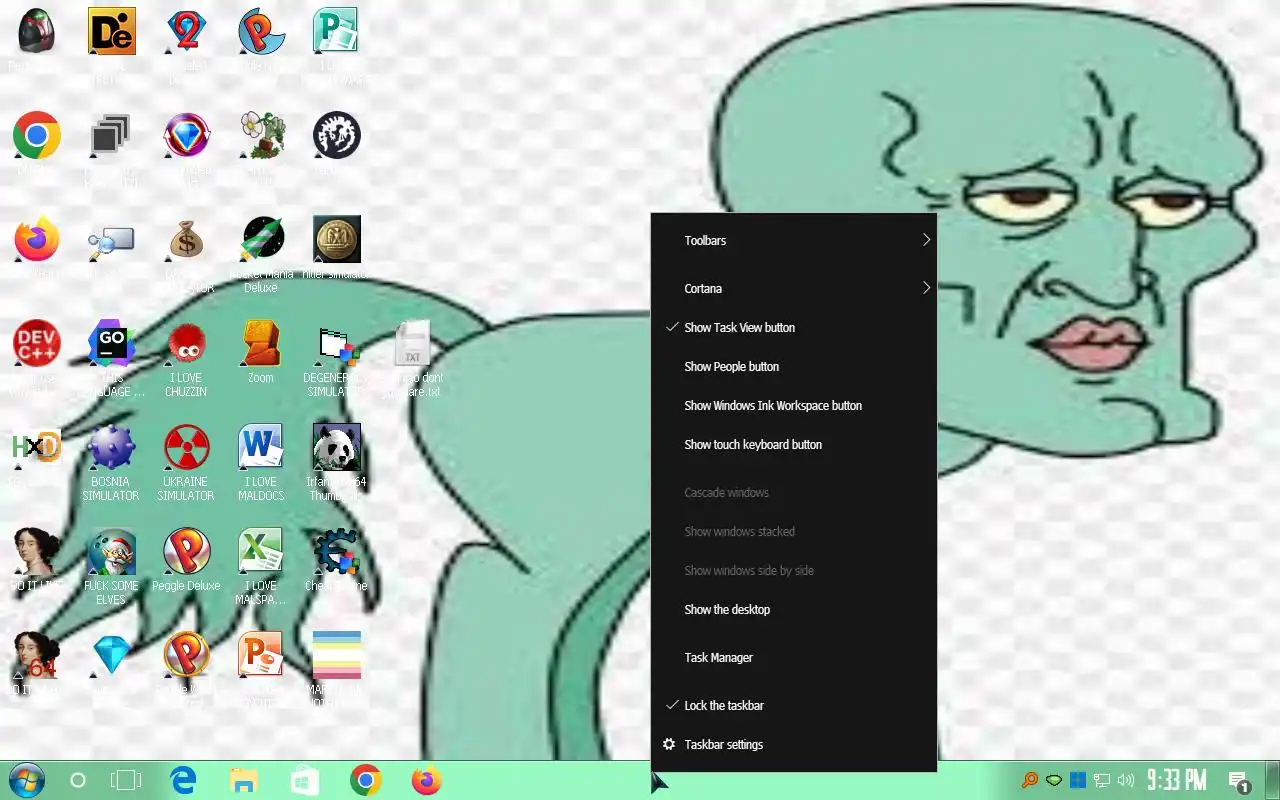
Task: Select the PowerPoint desktop shortcut
Action: coord(262,655)
